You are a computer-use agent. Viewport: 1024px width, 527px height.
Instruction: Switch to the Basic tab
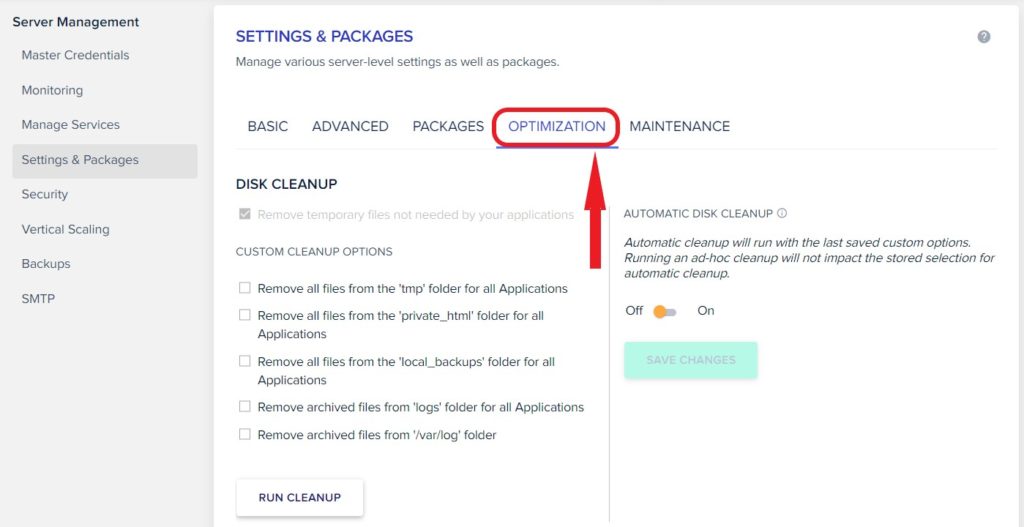(x=268, y=126)
